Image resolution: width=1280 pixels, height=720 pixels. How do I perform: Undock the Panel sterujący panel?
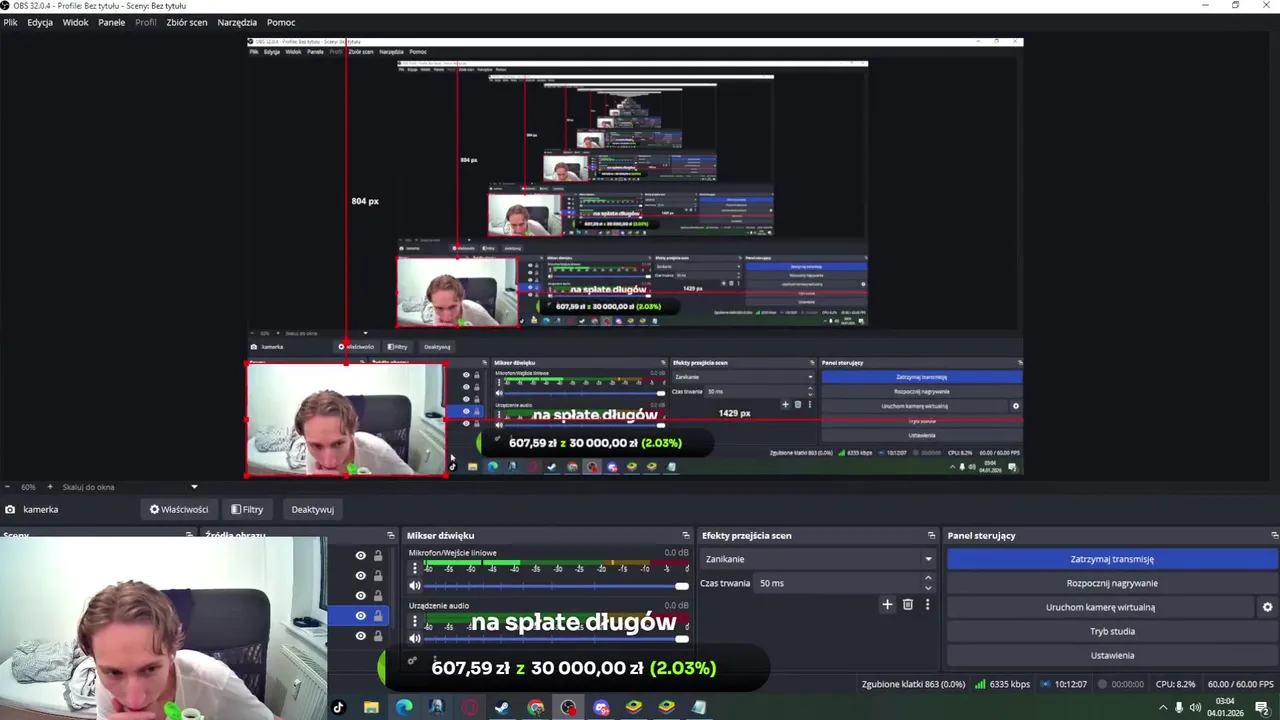point(1273,536)
